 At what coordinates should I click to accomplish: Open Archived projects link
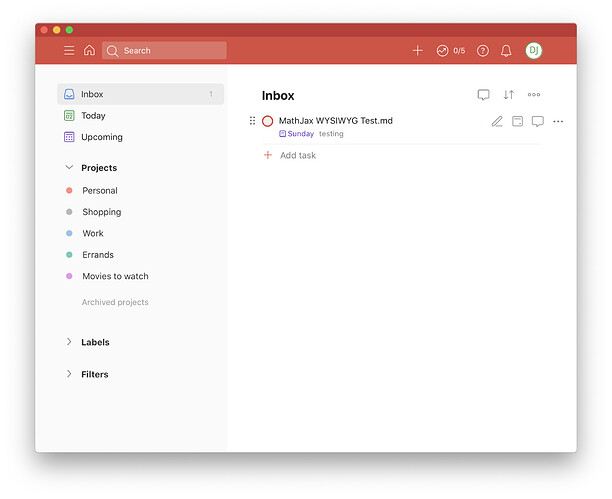[x=115, y=302]
